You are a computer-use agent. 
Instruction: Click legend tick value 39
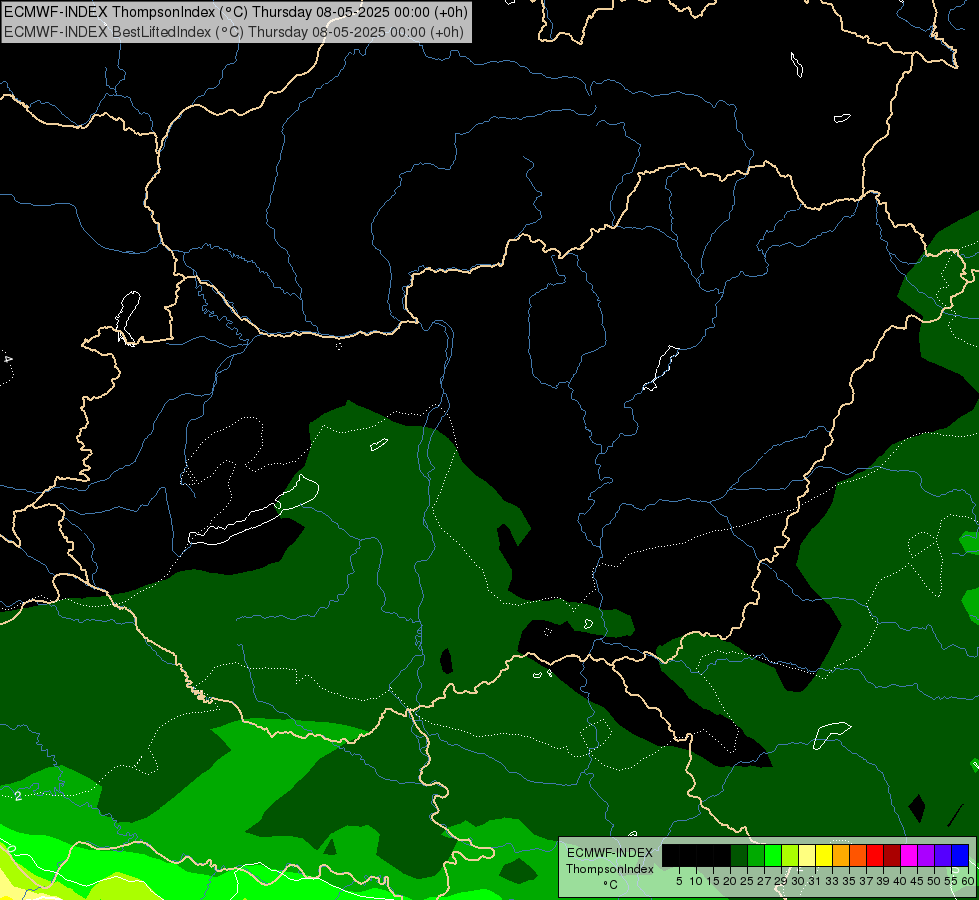[883, 881]
